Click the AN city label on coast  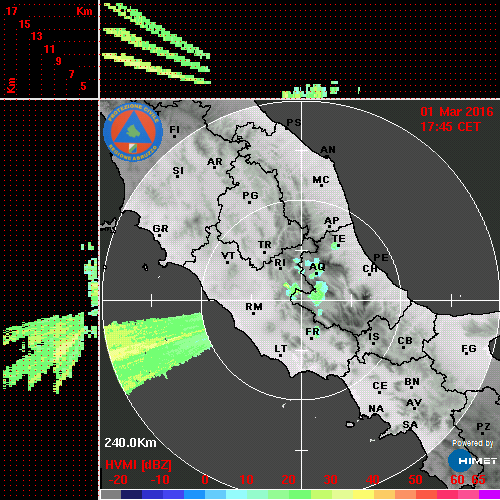328,150
